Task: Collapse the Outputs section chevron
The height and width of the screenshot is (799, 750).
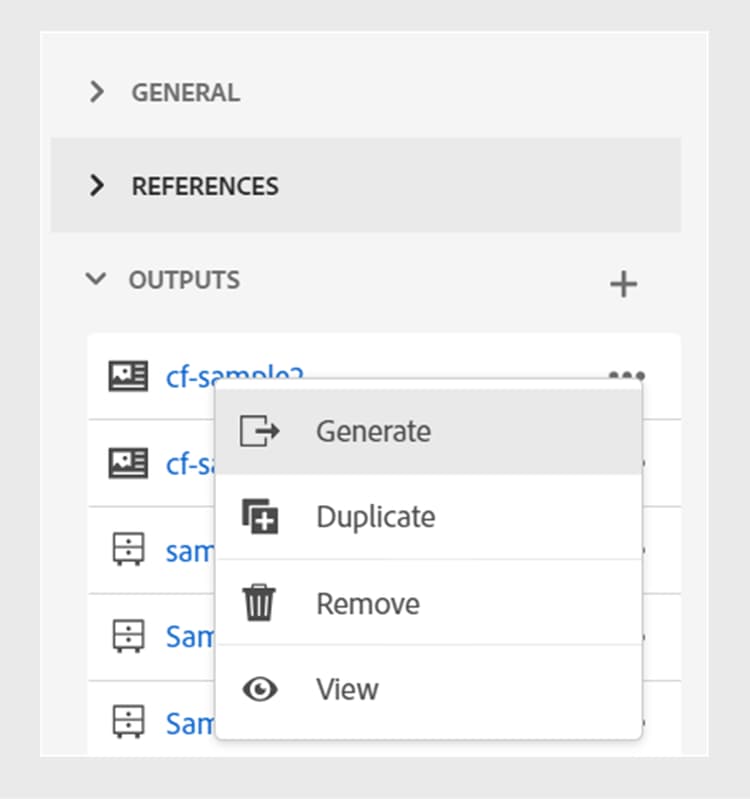Action: (x=96, y=279)
